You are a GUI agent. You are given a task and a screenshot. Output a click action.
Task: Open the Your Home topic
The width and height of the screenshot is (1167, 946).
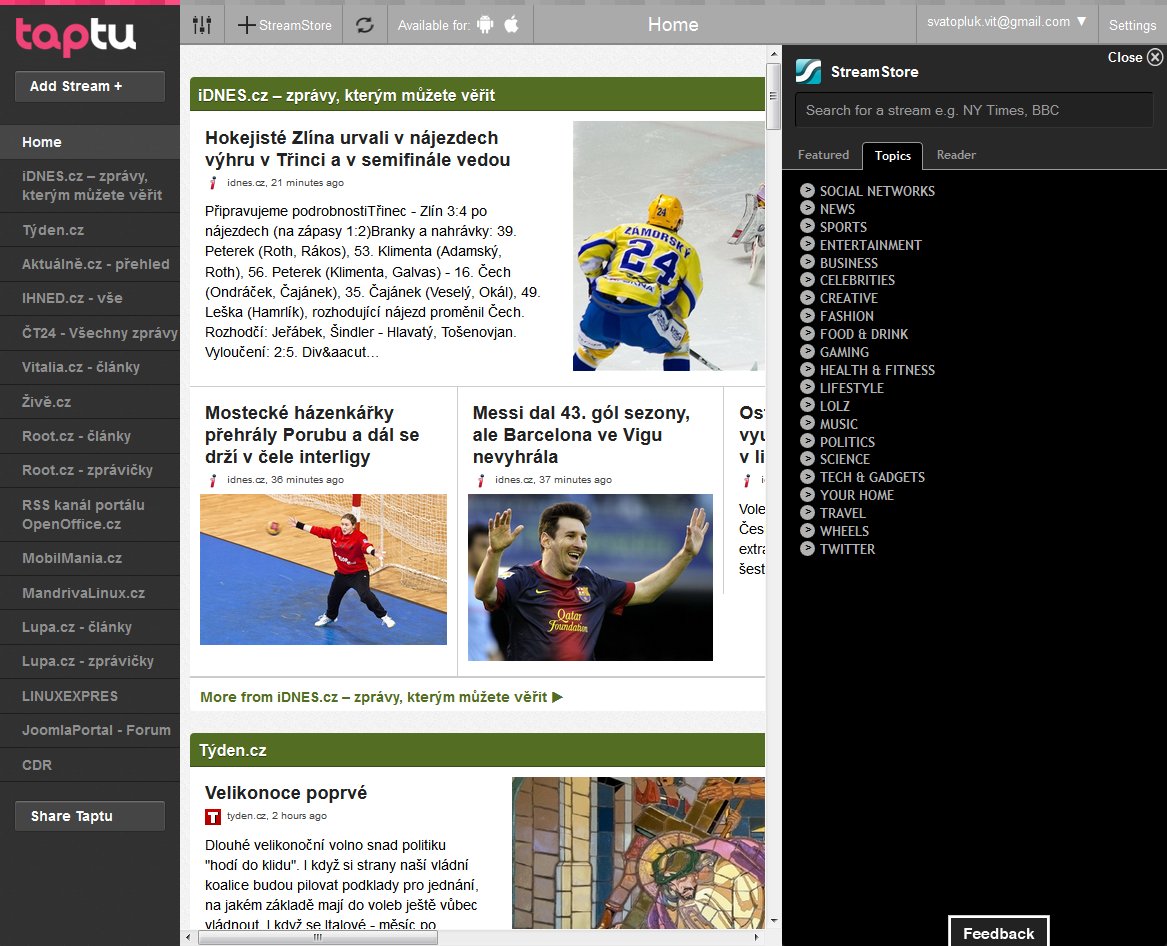(x=857, y=495)
